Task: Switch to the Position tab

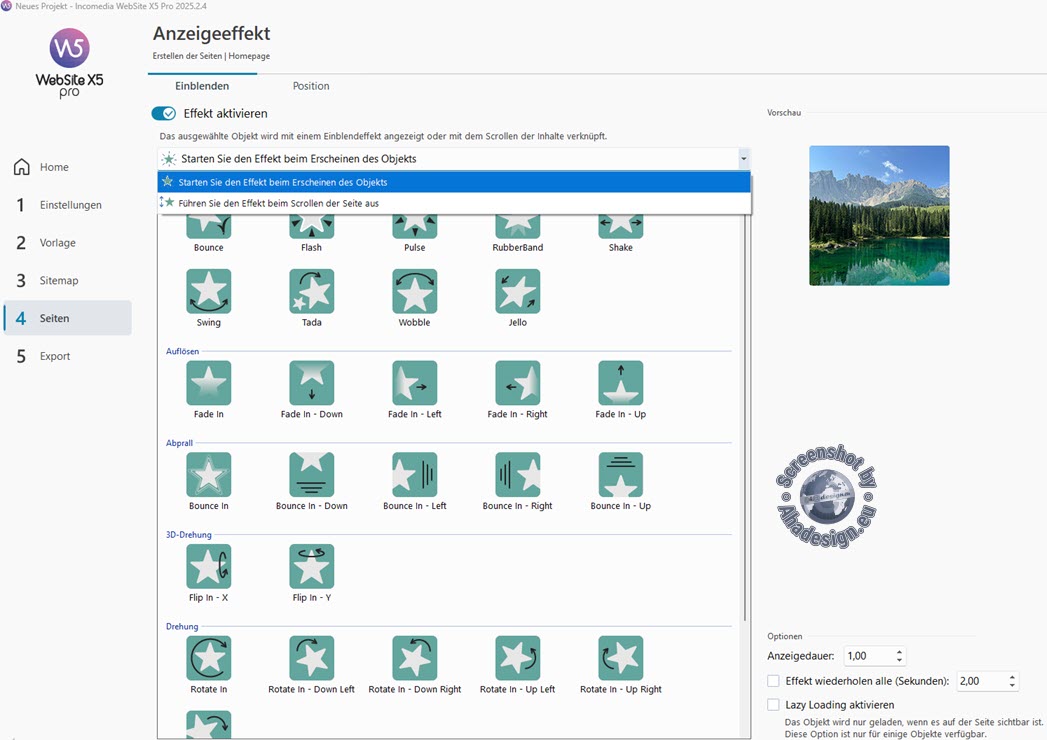Action: pos(311,86)
